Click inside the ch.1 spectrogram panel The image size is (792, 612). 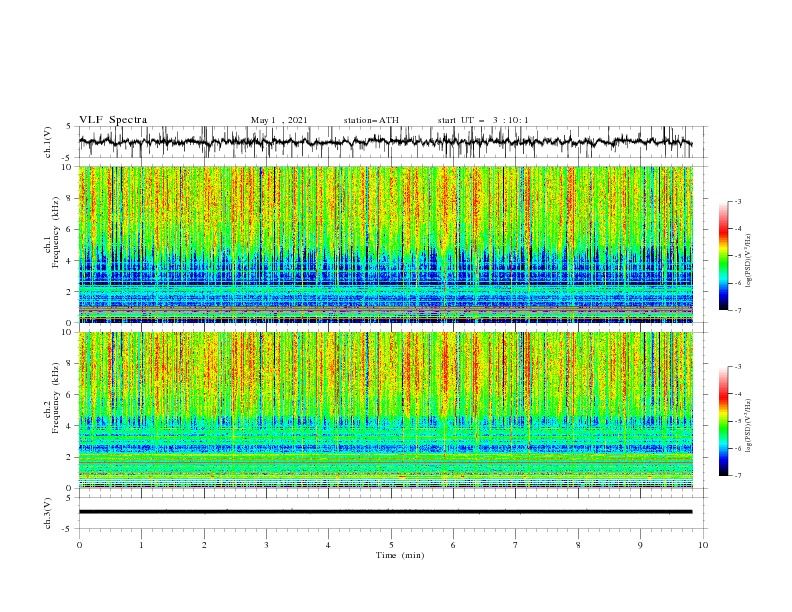385,244
